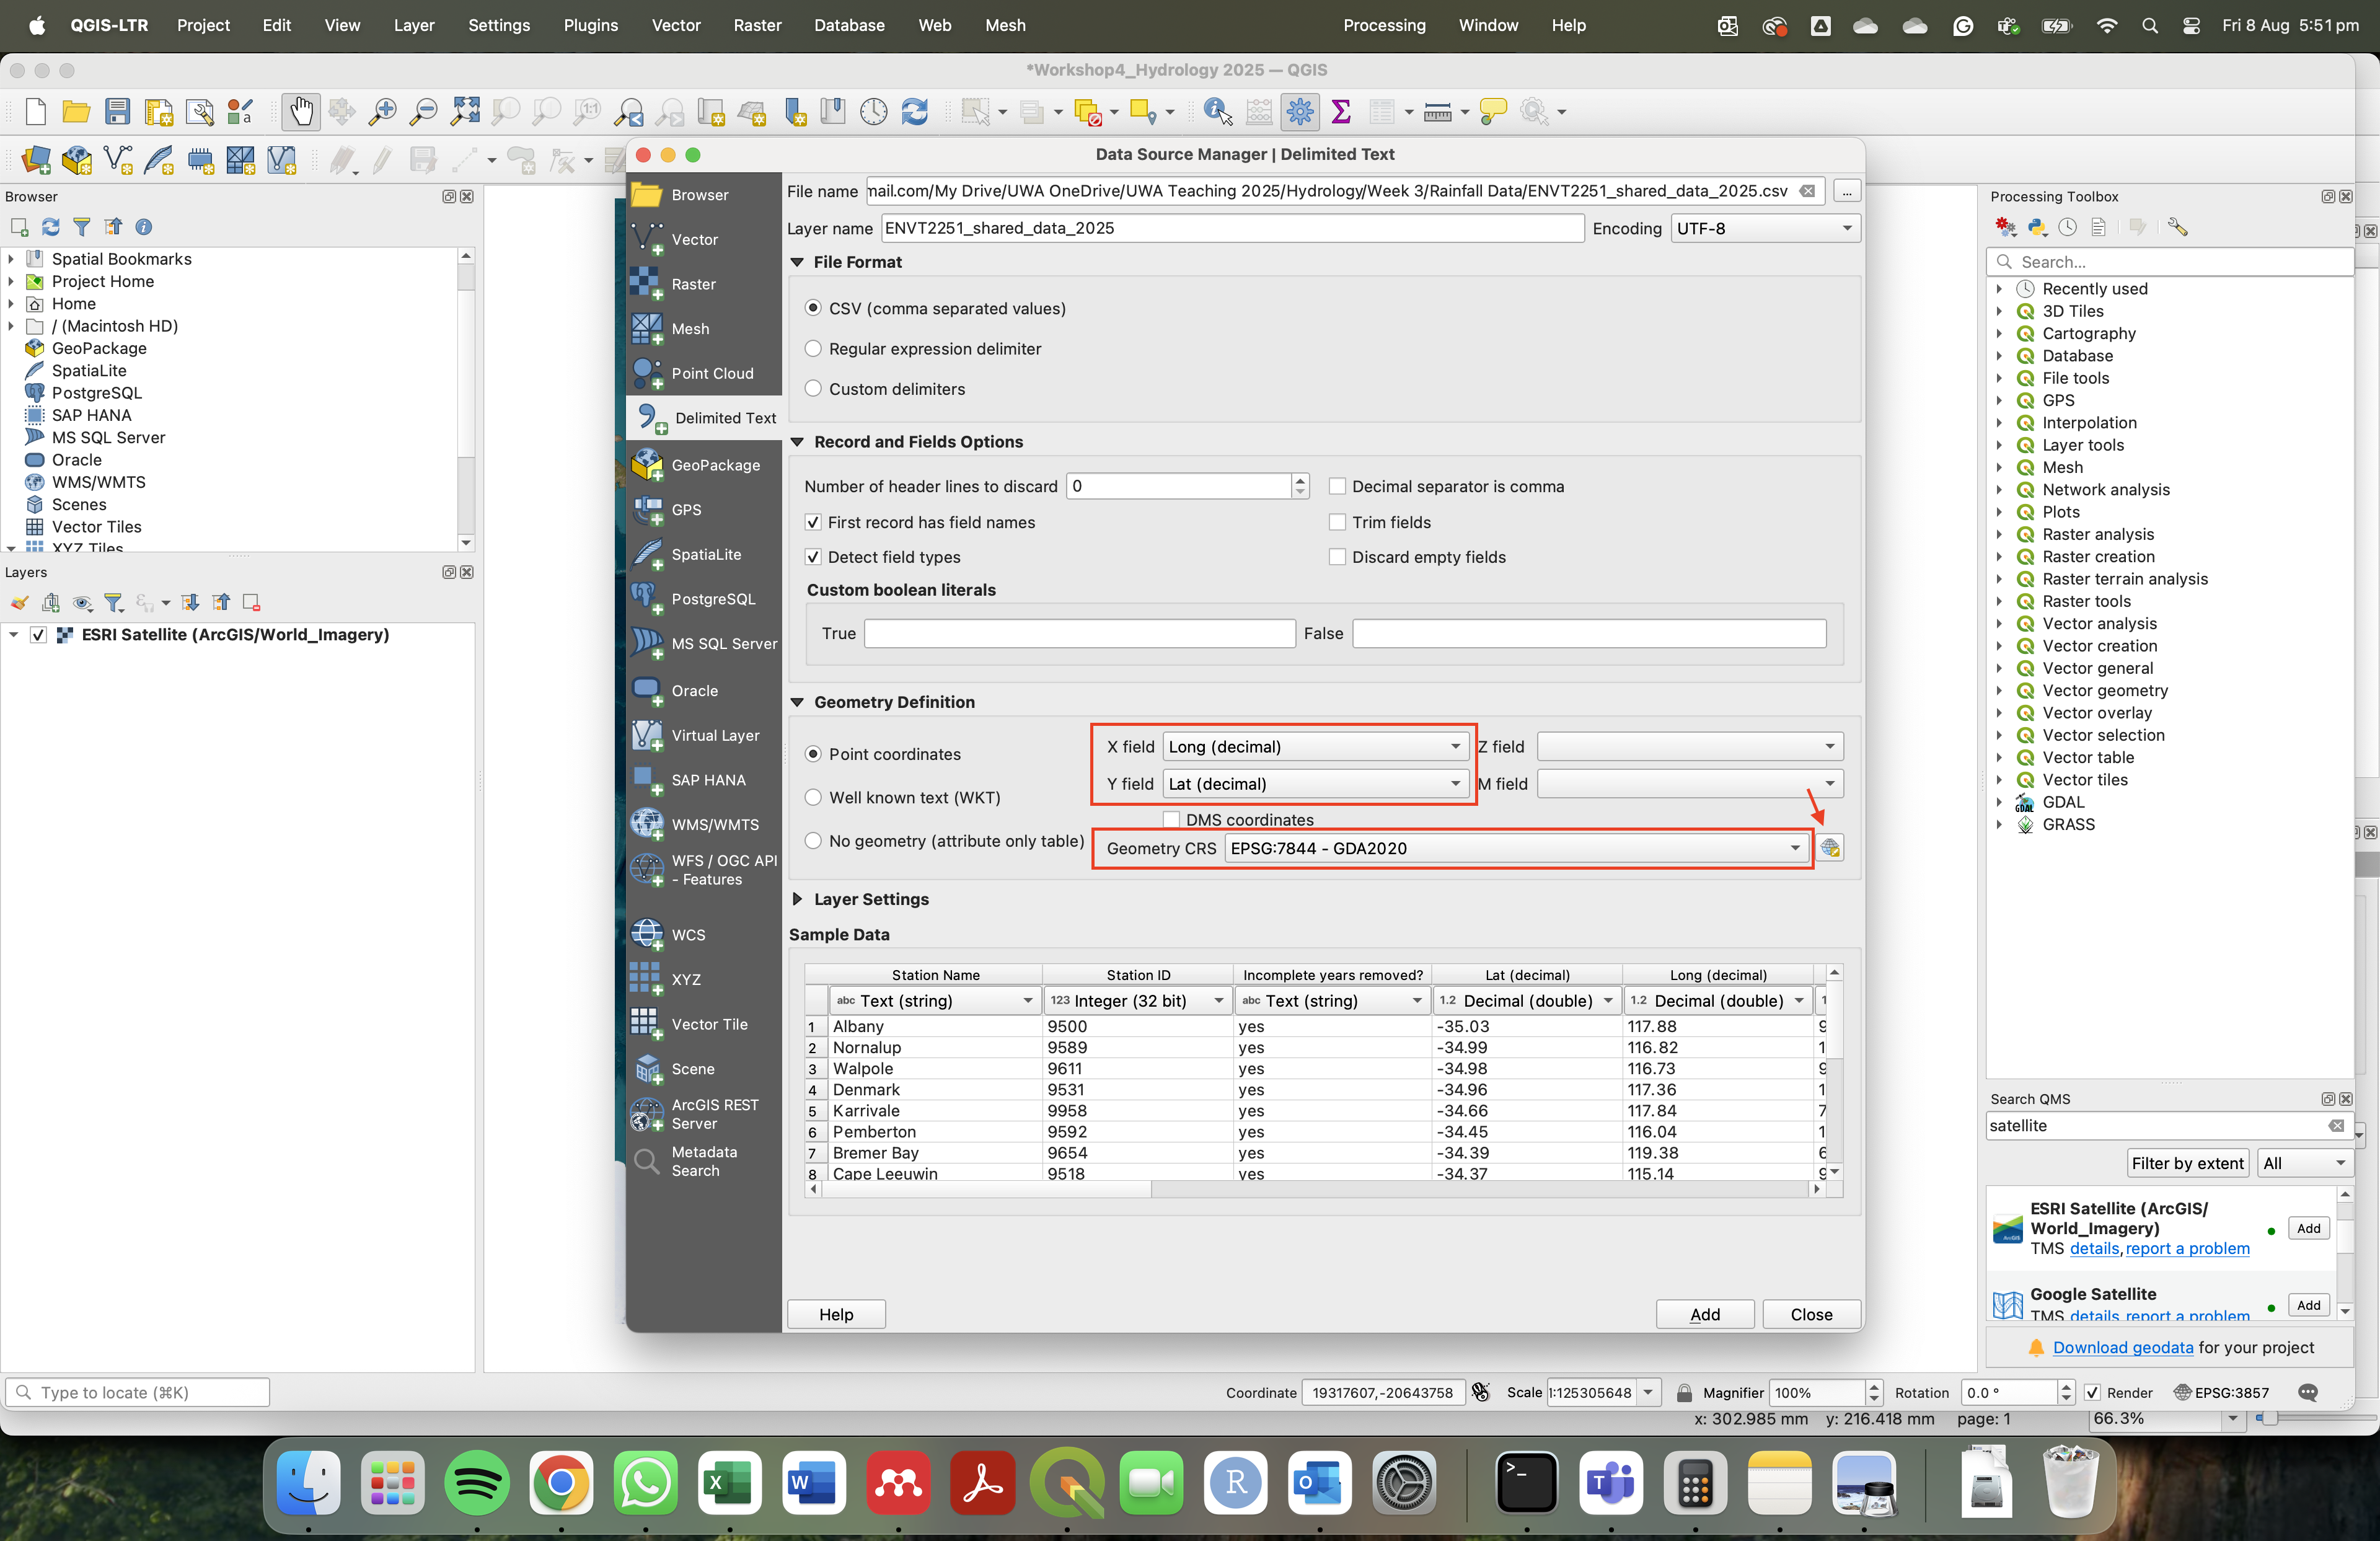Screen dimensions: 2380x1541
Task: Click the Open Project folder icon
Action: (76, 112)
